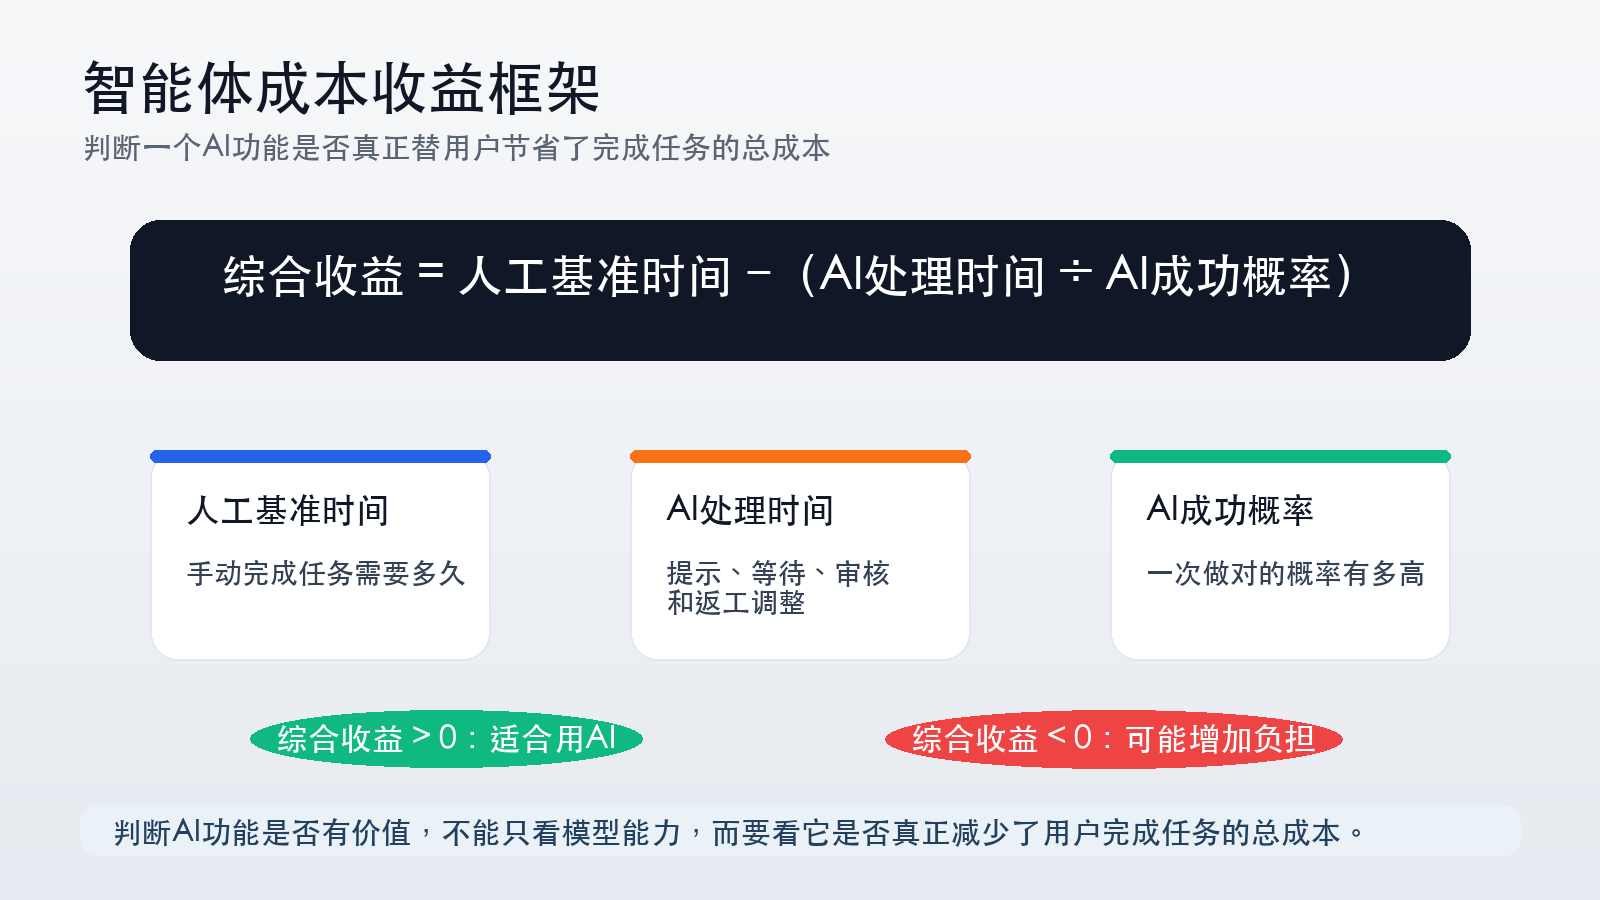
Task: Click 综合收益 in the dark formula box
Action: (x=313, y=277)
